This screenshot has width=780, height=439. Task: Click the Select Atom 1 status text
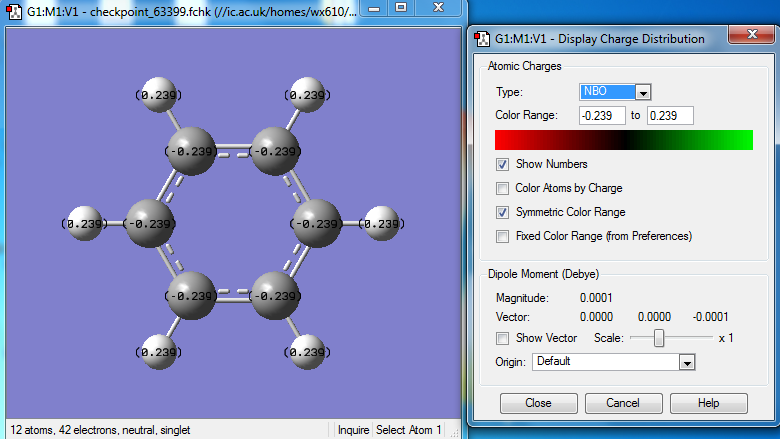click(x=408, y=430)
